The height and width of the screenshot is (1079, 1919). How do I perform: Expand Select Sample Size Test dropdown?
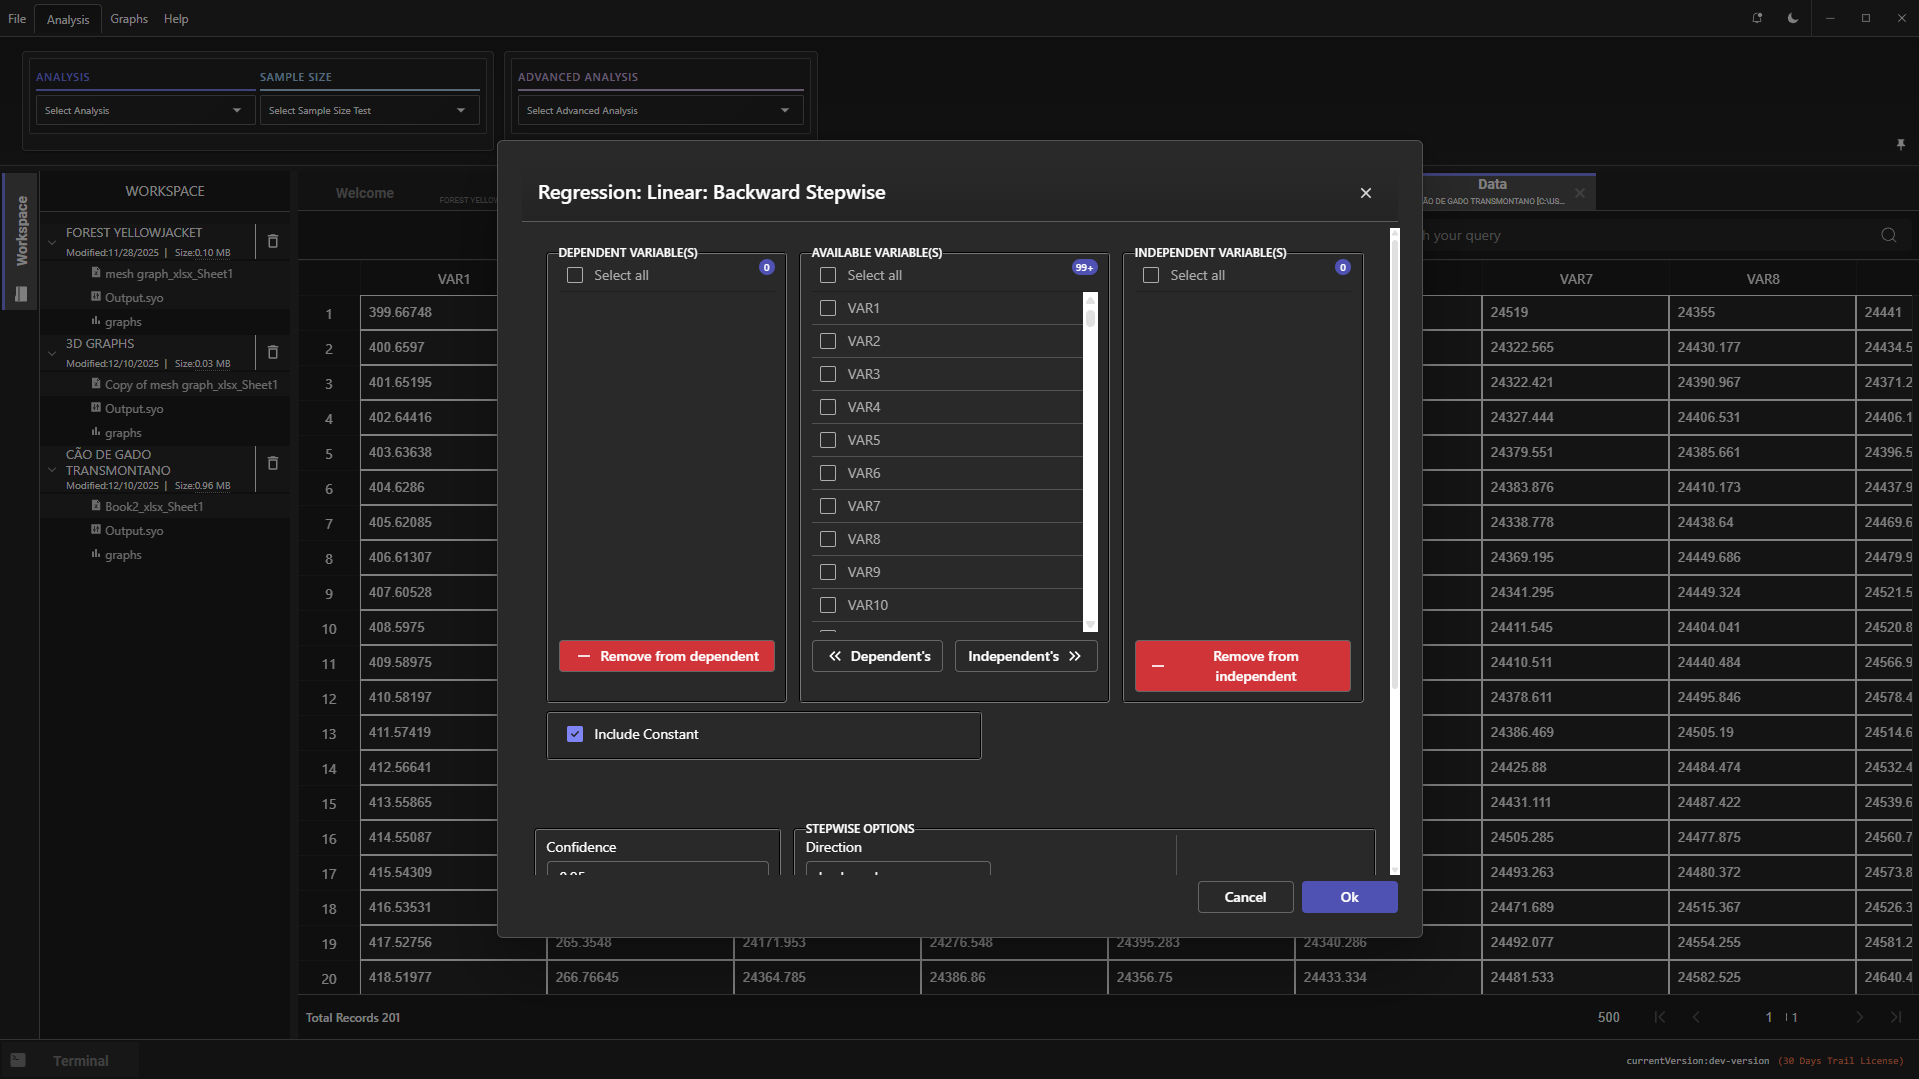pyautogui.click(x=367, y=110)
